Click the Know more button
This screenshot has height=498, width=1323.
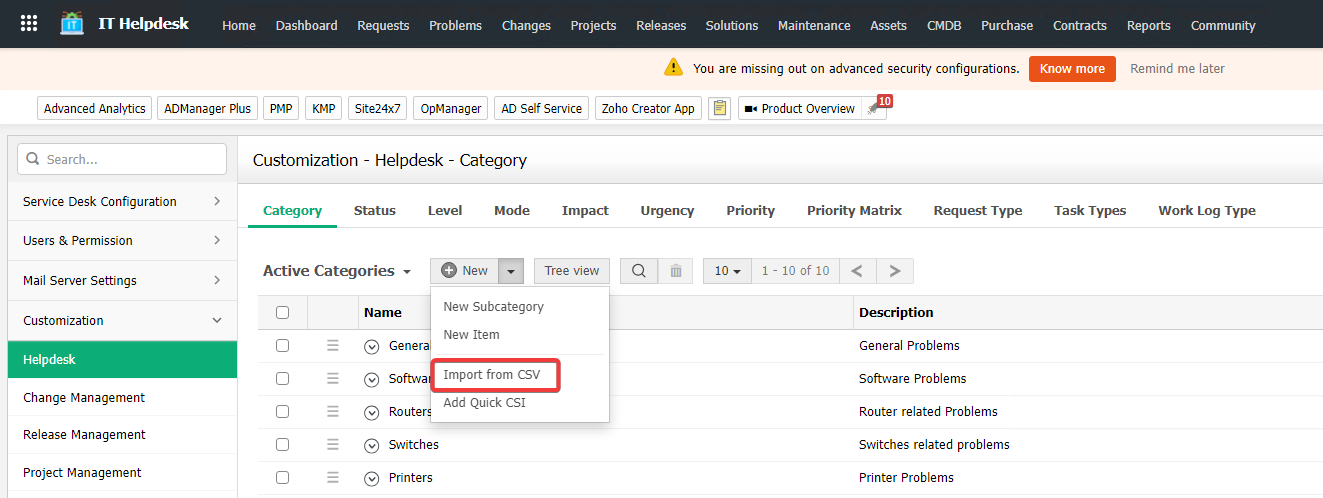click(1072, 69)
